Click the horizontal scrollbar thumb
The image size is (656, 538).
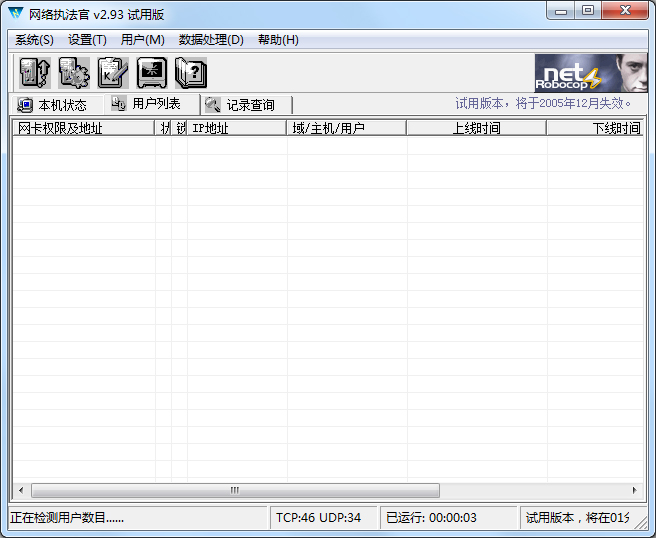[235, 491]
